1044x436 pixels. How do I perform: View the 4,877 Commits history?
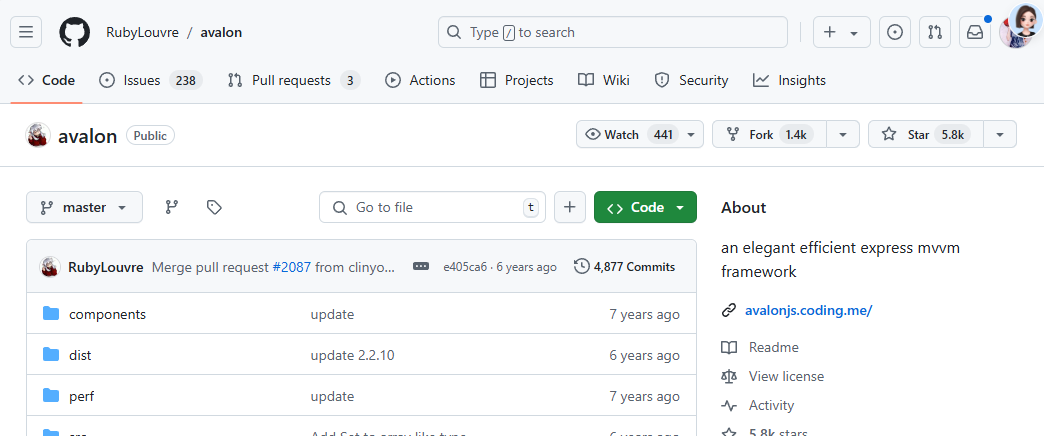624,267
